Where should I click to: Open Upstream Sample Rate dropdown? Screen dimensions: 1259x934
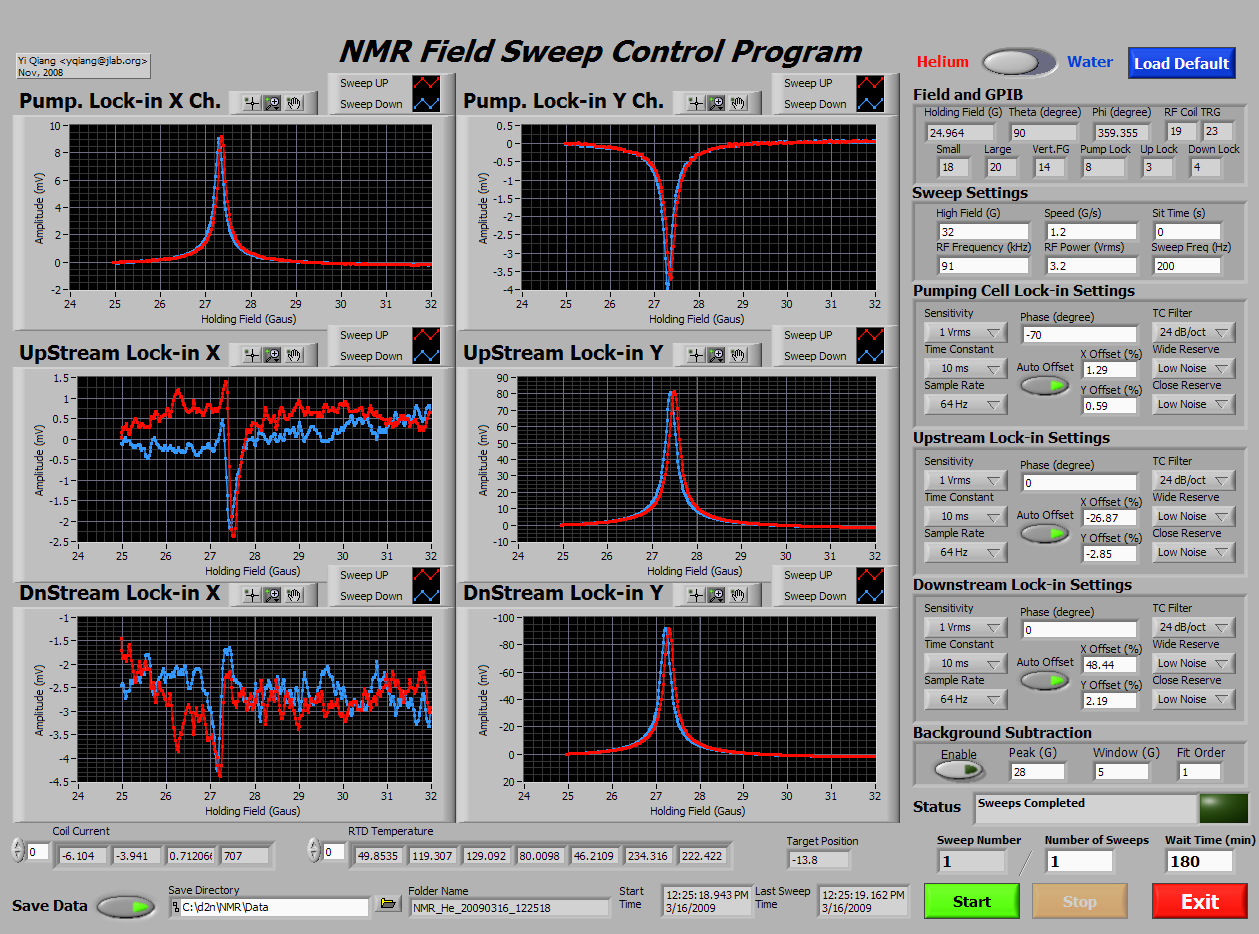point(965,552)
